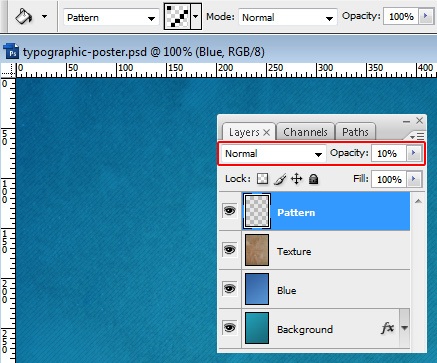Click the Fill value field
This screenshot has height=363, width=437.
[x=389, y=179]
